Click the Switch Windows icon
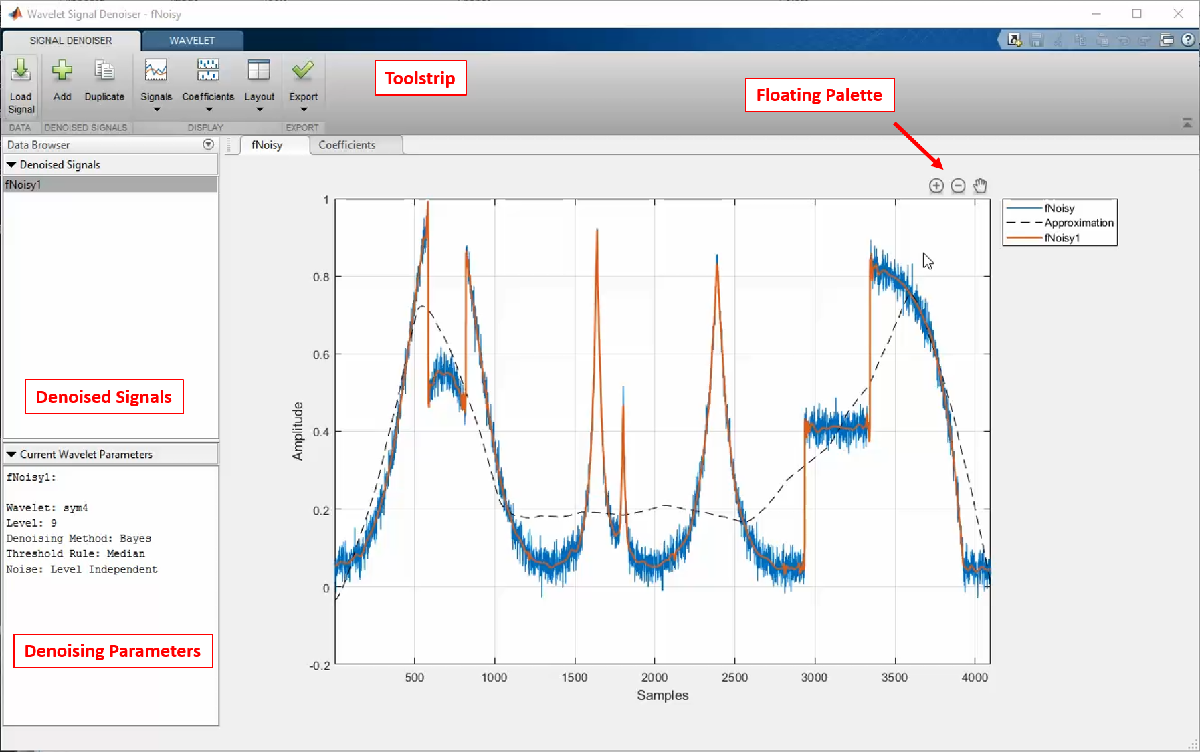Image resolution: width=1200 pixels, height=752 pixels. coord(1167,40)
